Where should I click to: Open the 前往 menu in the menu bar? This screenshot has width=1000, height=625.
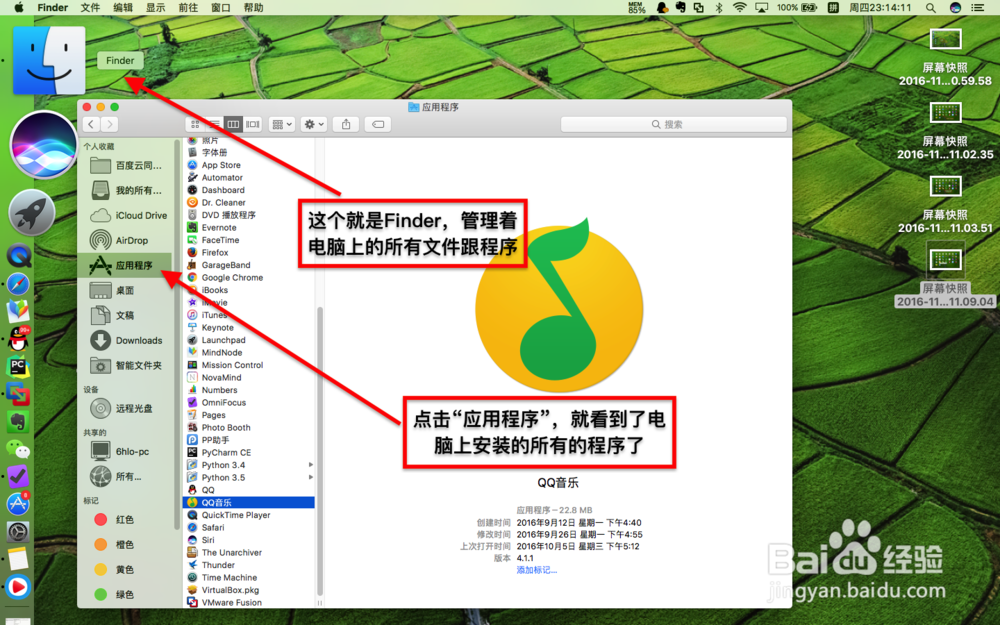click(x=188, y=8)
